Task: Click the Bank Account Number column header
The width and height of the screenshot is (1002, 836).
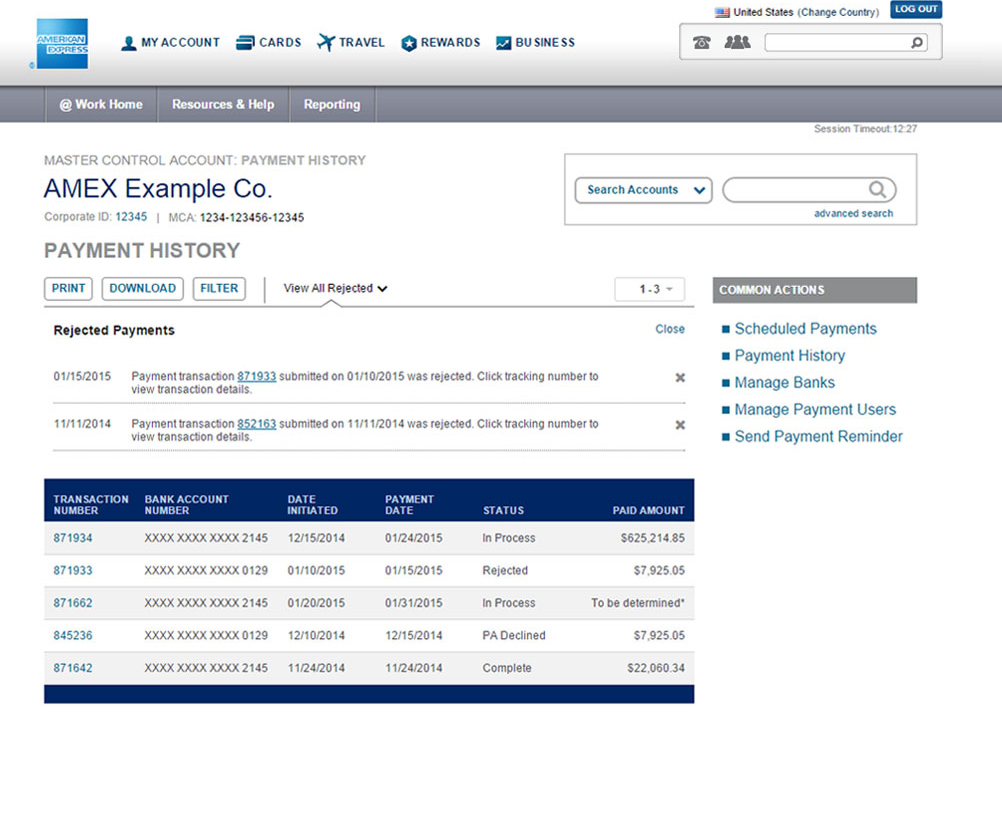Action: coord(186,504)
